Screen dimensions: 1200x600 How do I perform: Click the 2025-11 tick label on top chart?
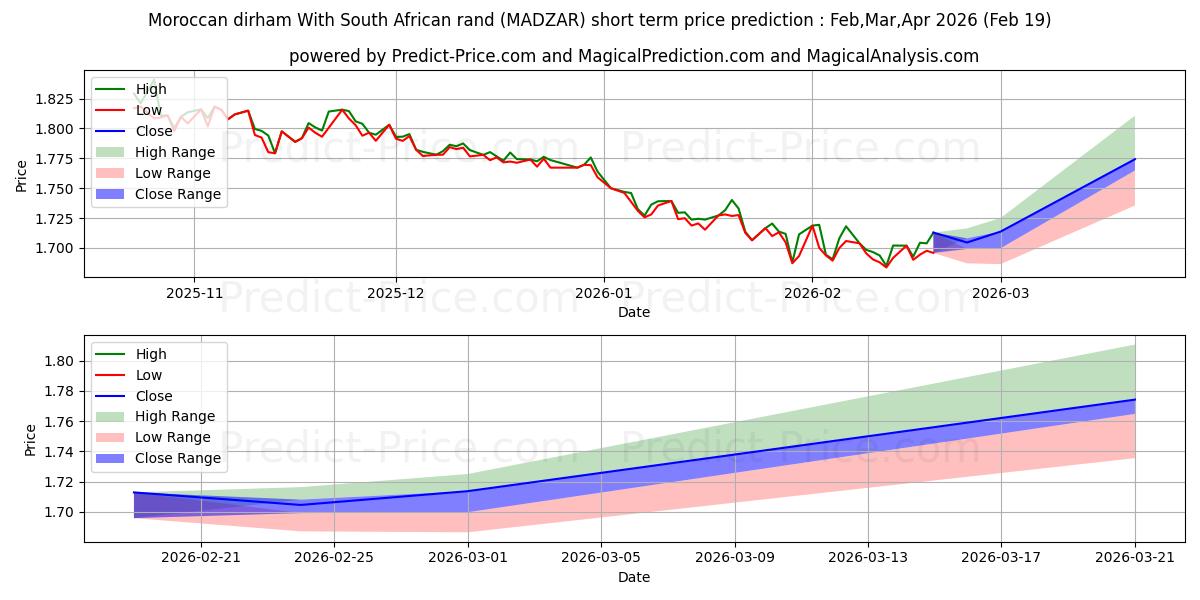194,293
